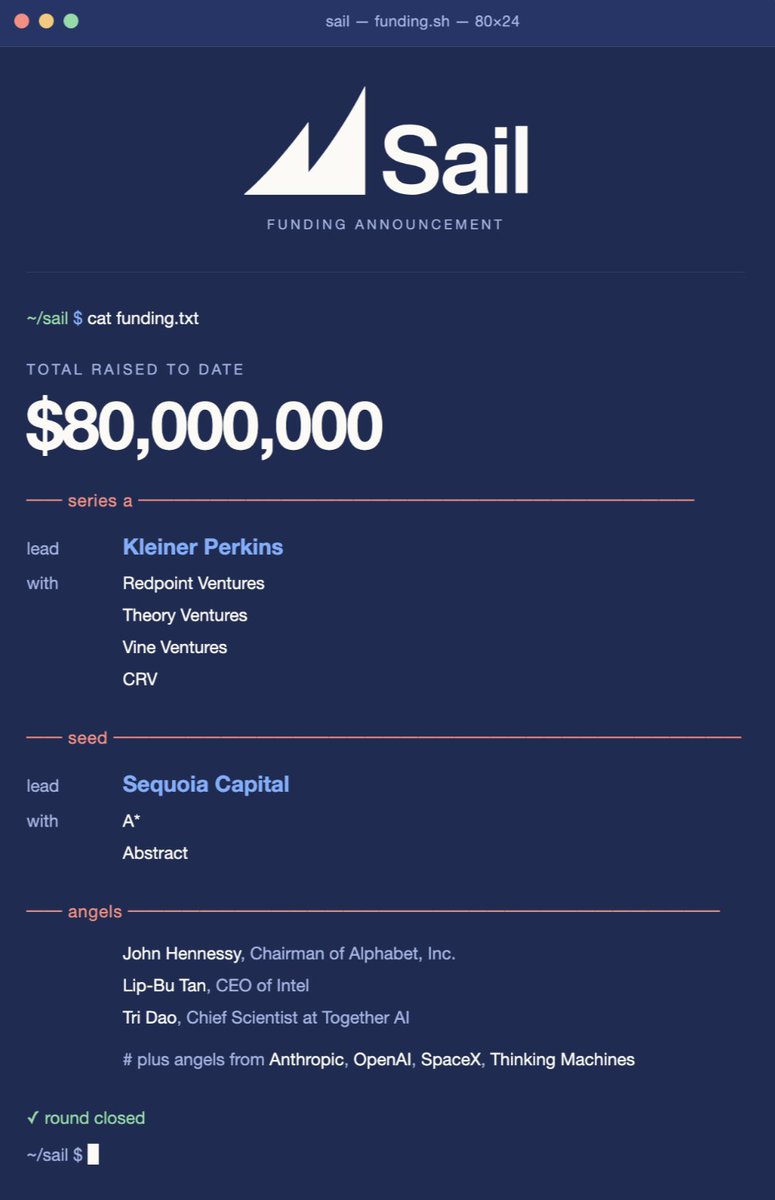Click the CRV investor entry
The height and width of the screenshot is (1200, 775).
point(140,679)
